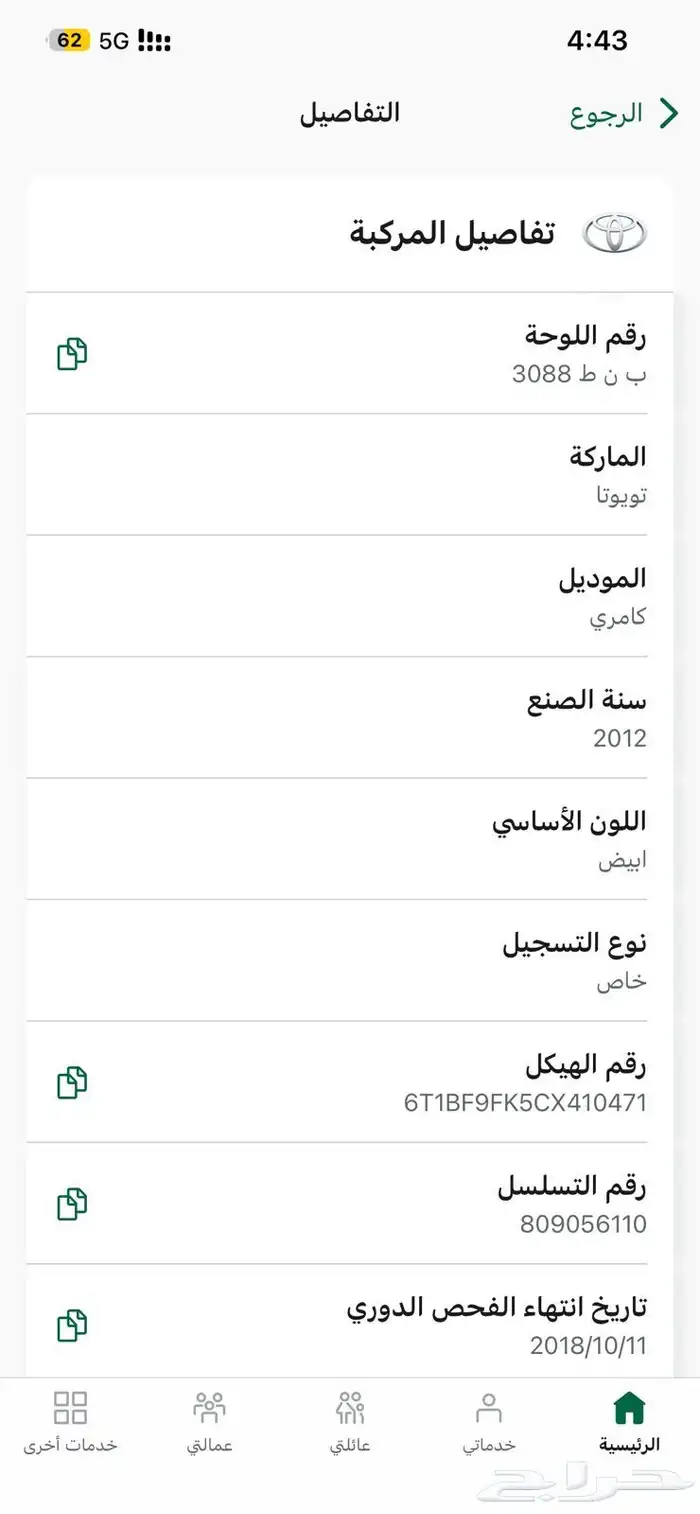Tap the التفاصيل page title

(350, 113)
